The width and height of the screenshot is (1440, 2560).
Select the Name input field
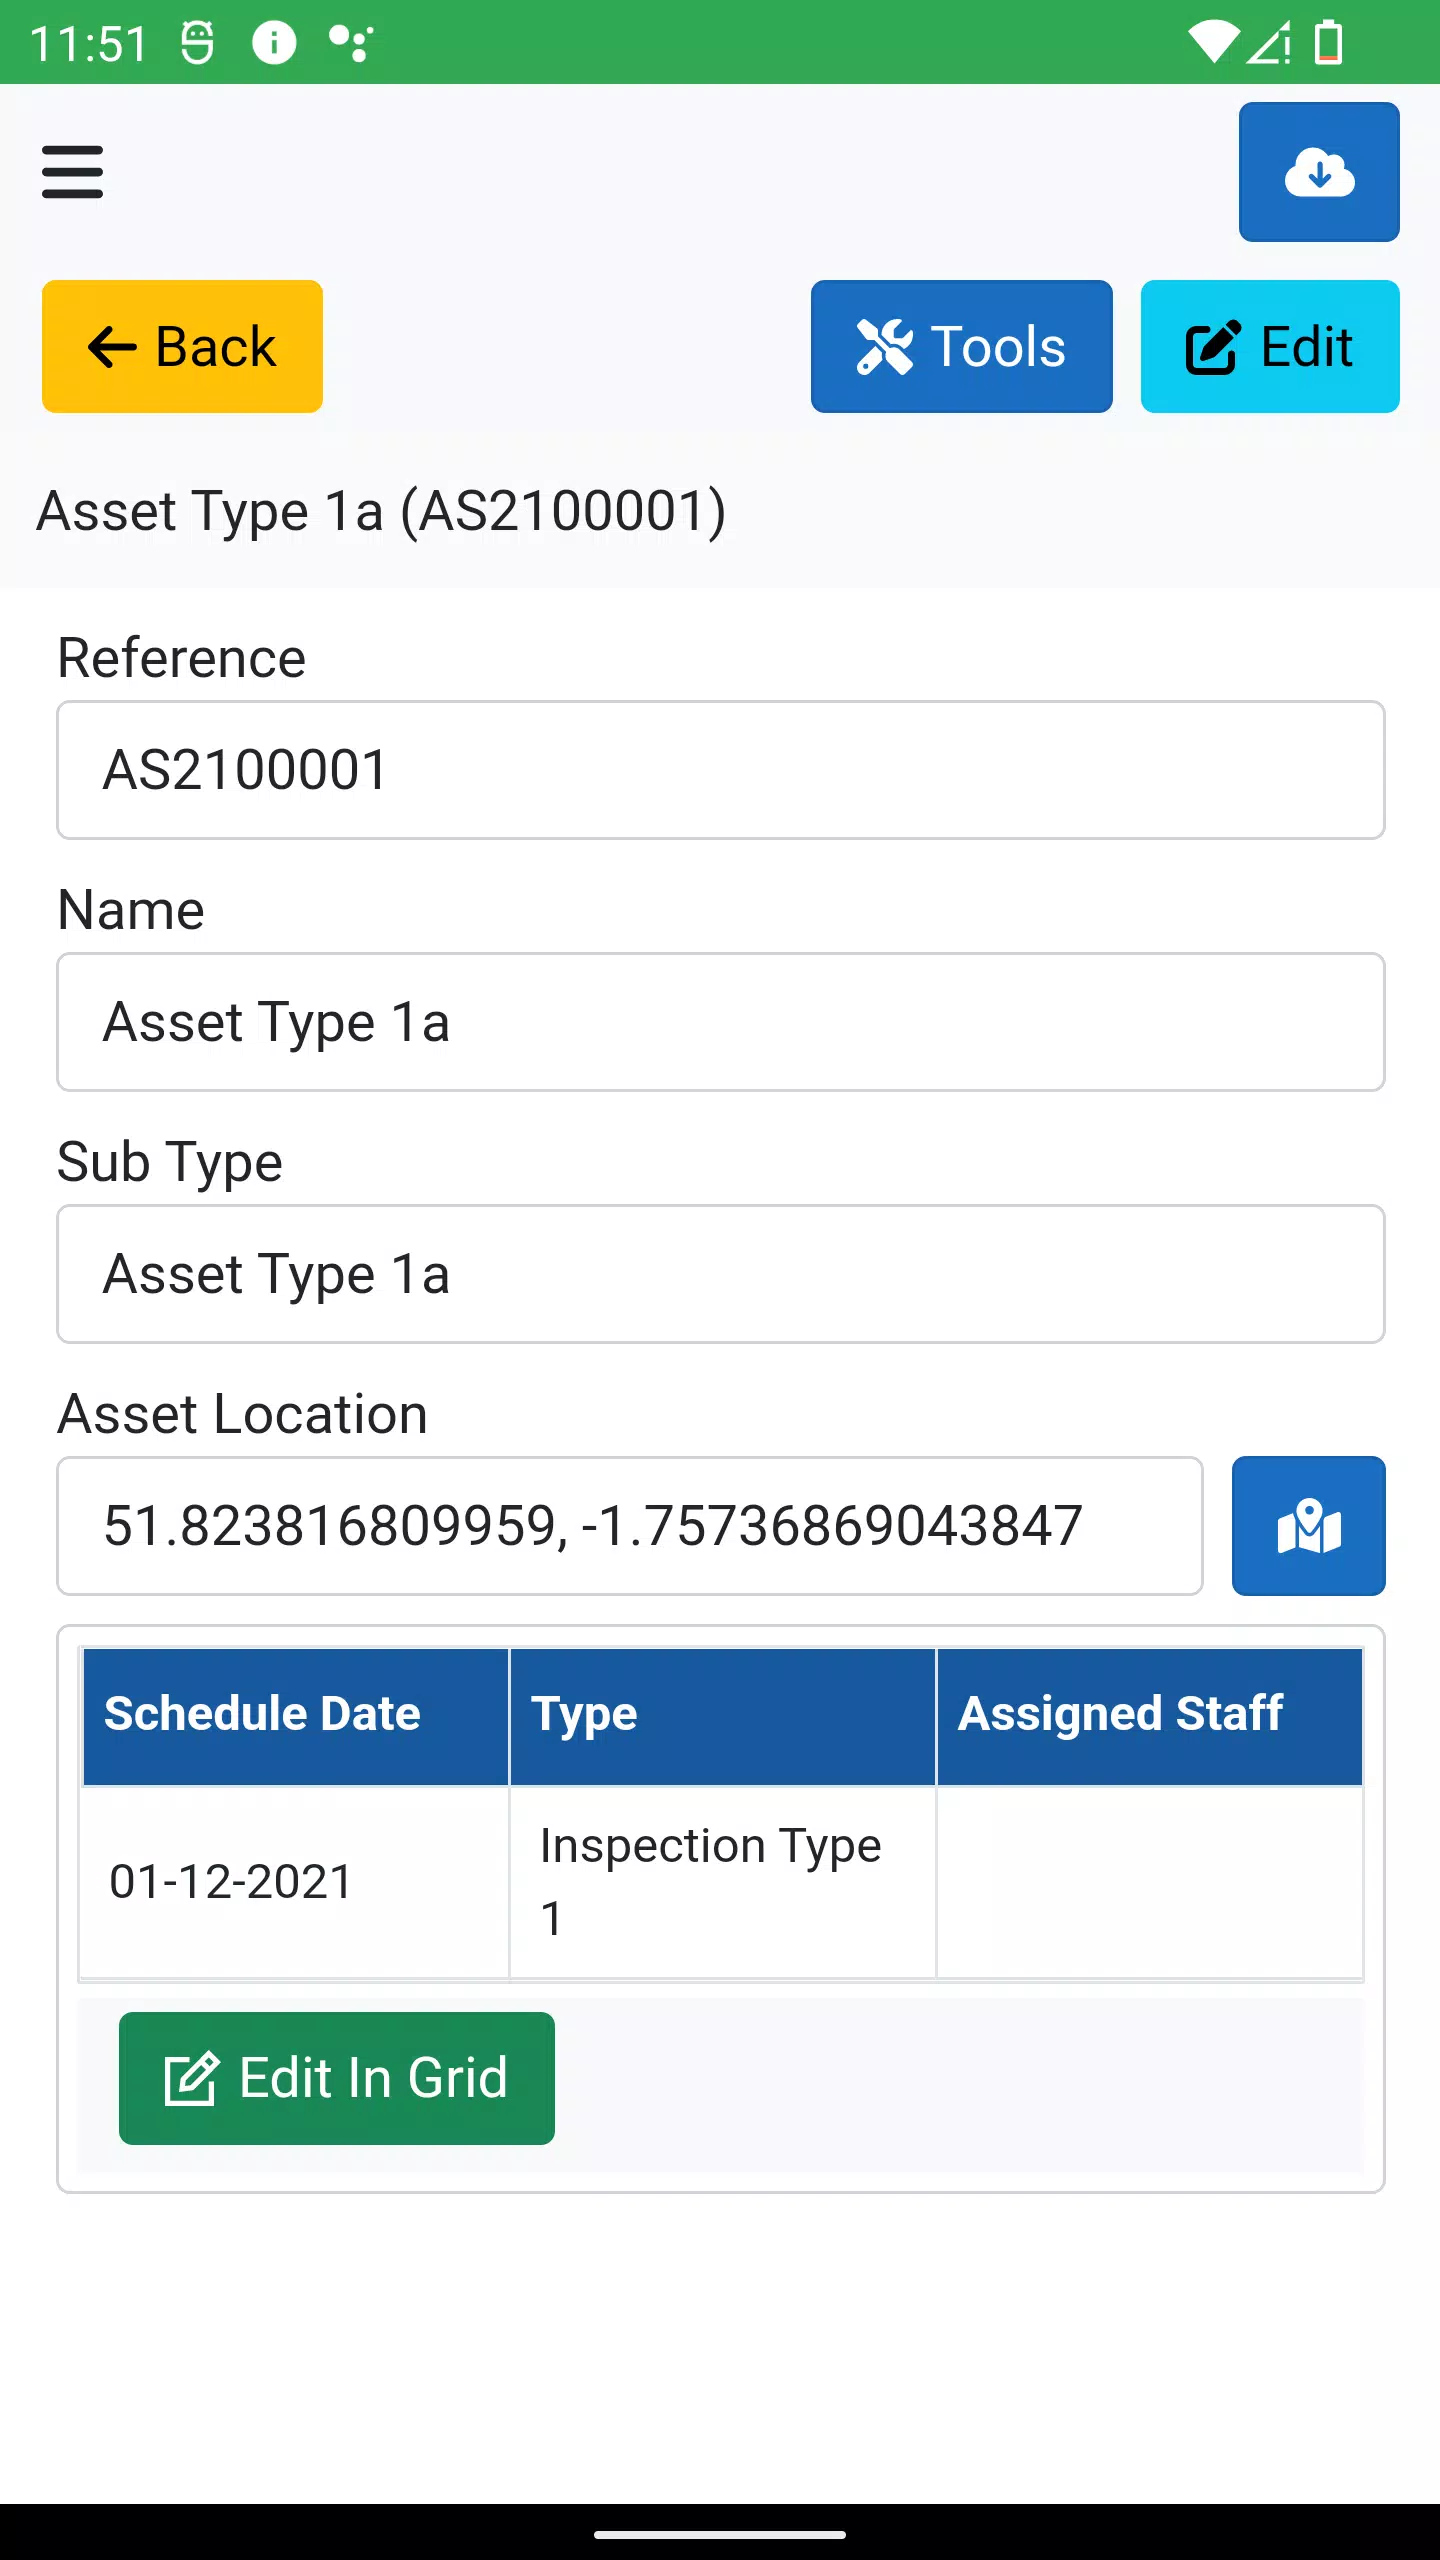point(720,1022)
